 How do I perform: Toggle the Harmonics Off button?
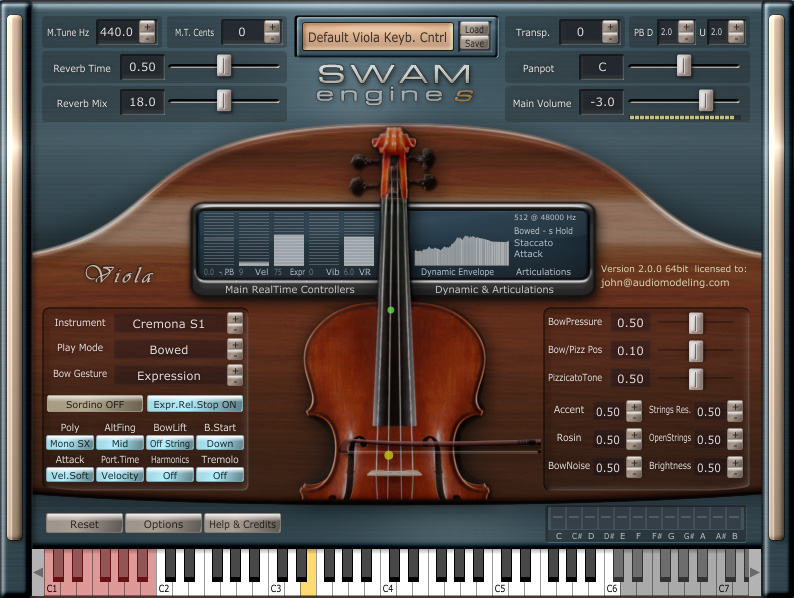pyautogui.click(x=170, y=475)
